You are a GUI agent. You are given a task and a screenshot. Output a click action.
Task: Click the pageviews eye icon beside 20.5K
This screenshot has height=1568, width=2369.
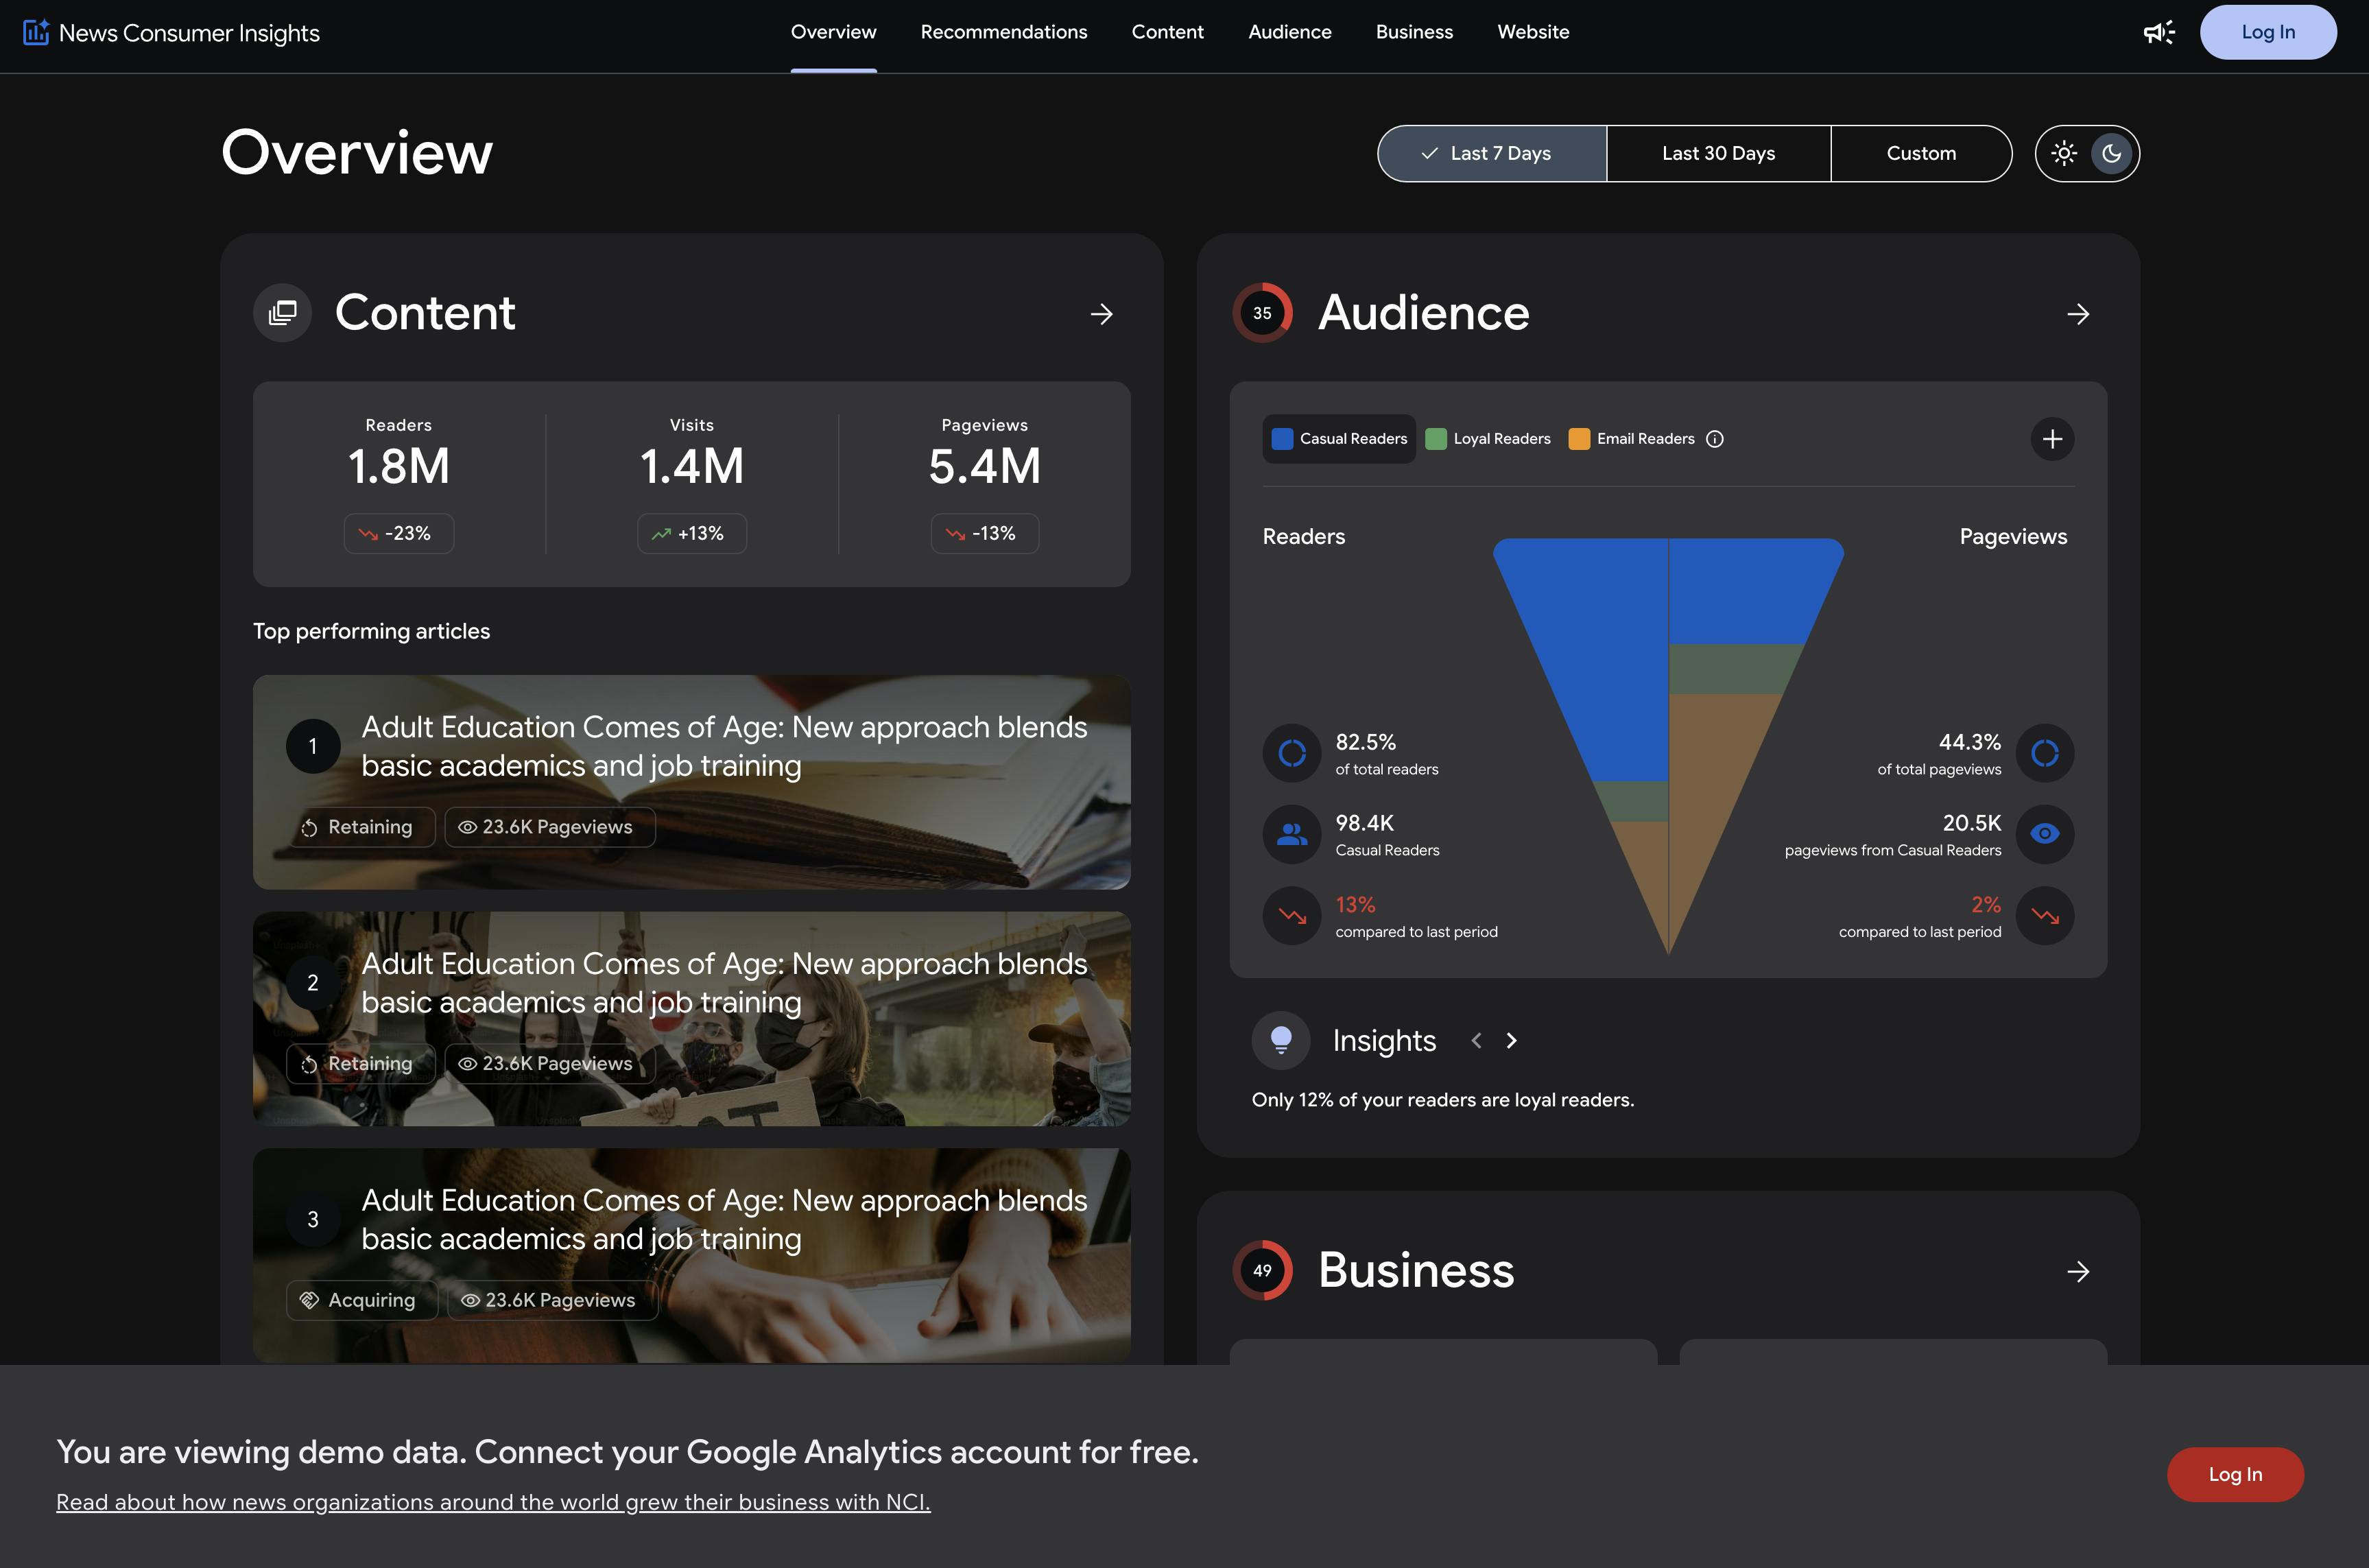[2045, 834]
